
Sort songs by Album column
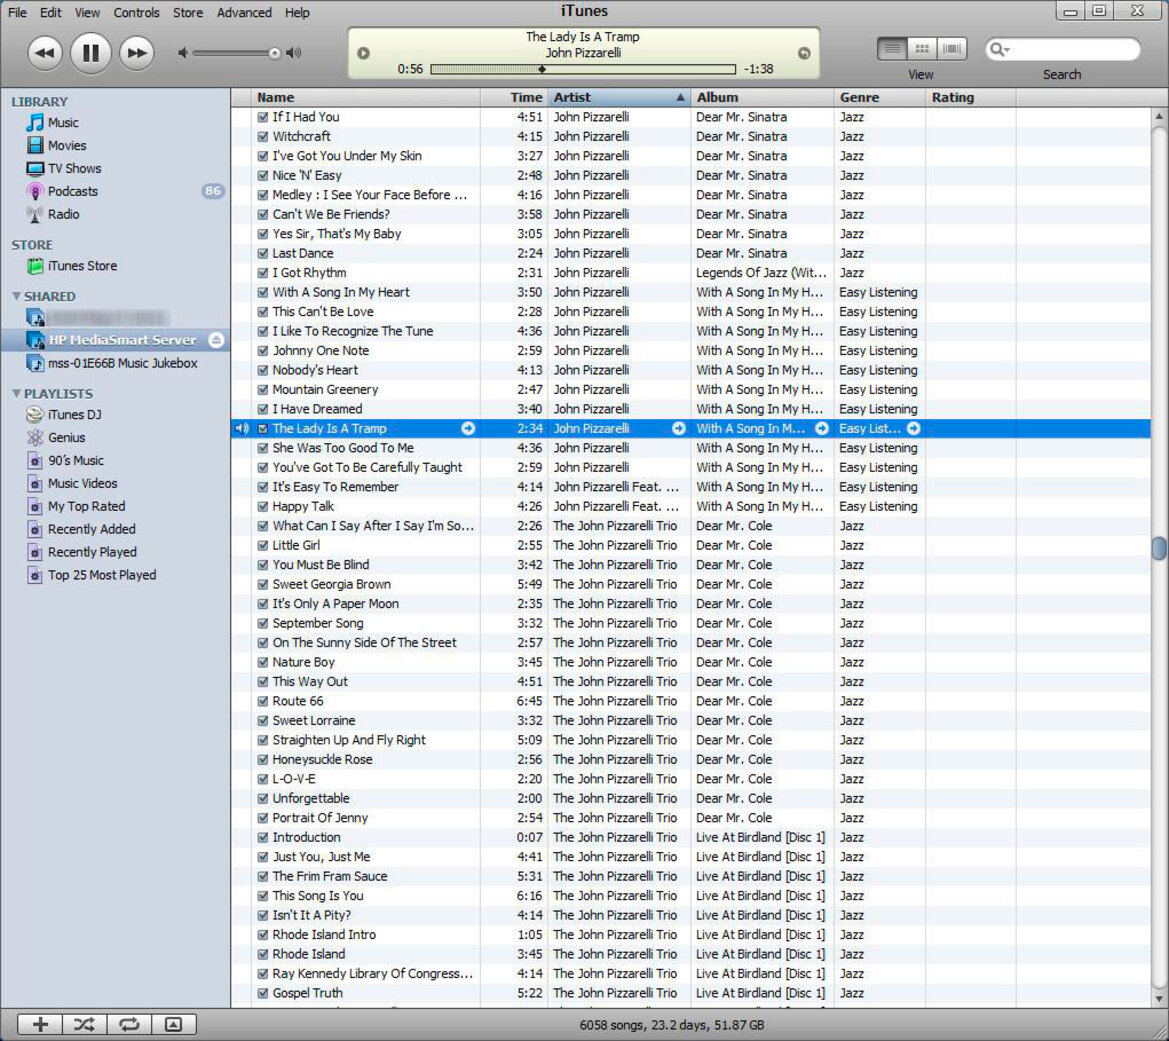(x=762, y=98)
